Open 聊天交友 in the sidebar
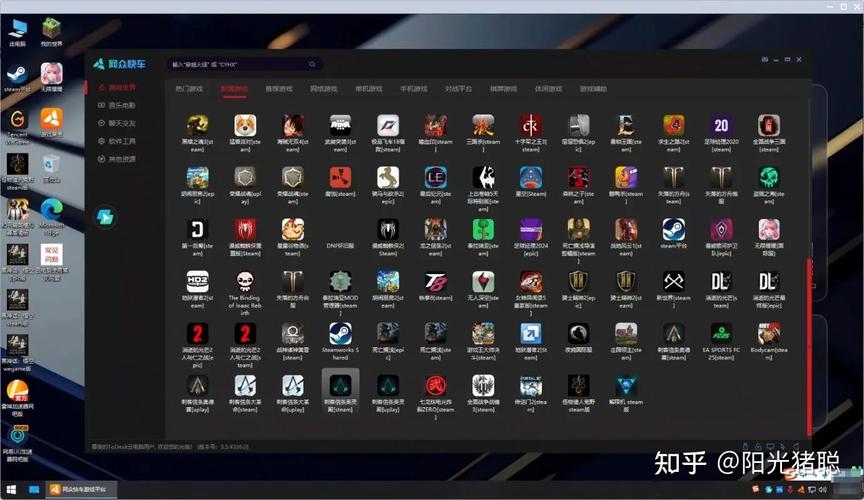 tap(116, 123)
